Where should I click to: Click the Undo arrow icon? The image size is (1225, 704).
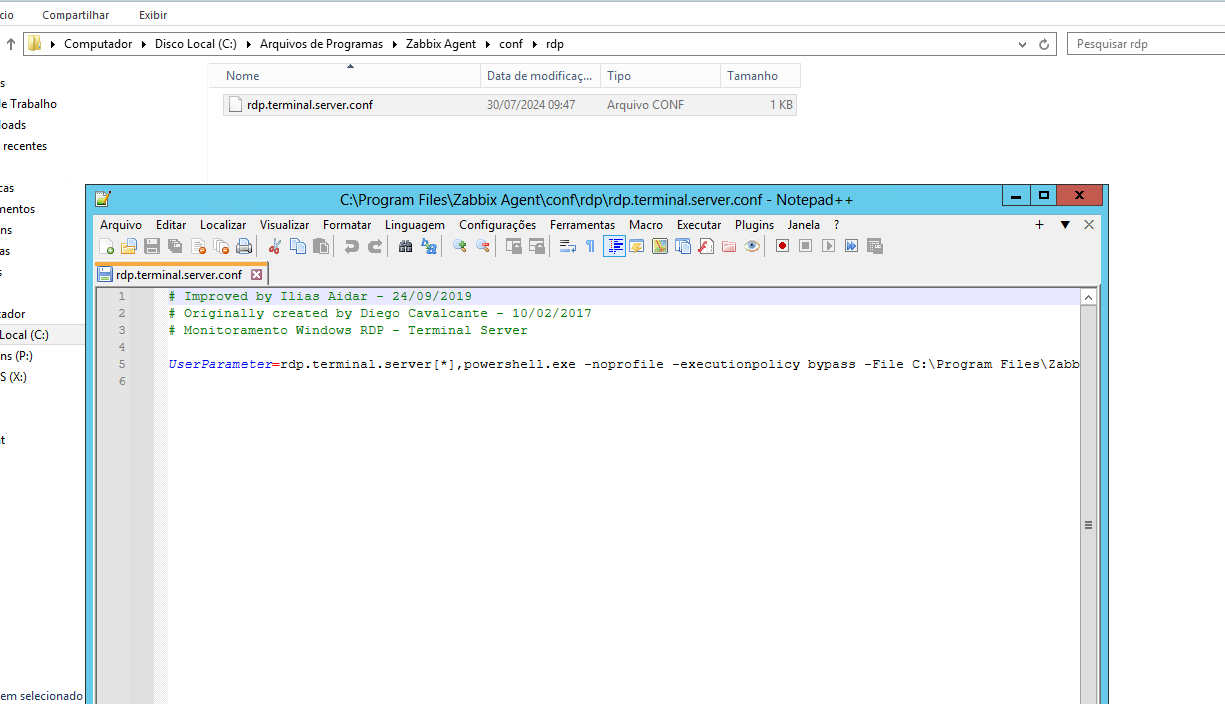[352, 246]
